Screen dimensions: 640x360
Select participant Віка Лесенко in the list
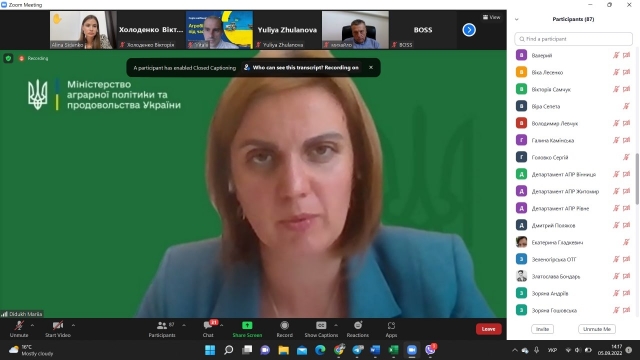point(573,72)
